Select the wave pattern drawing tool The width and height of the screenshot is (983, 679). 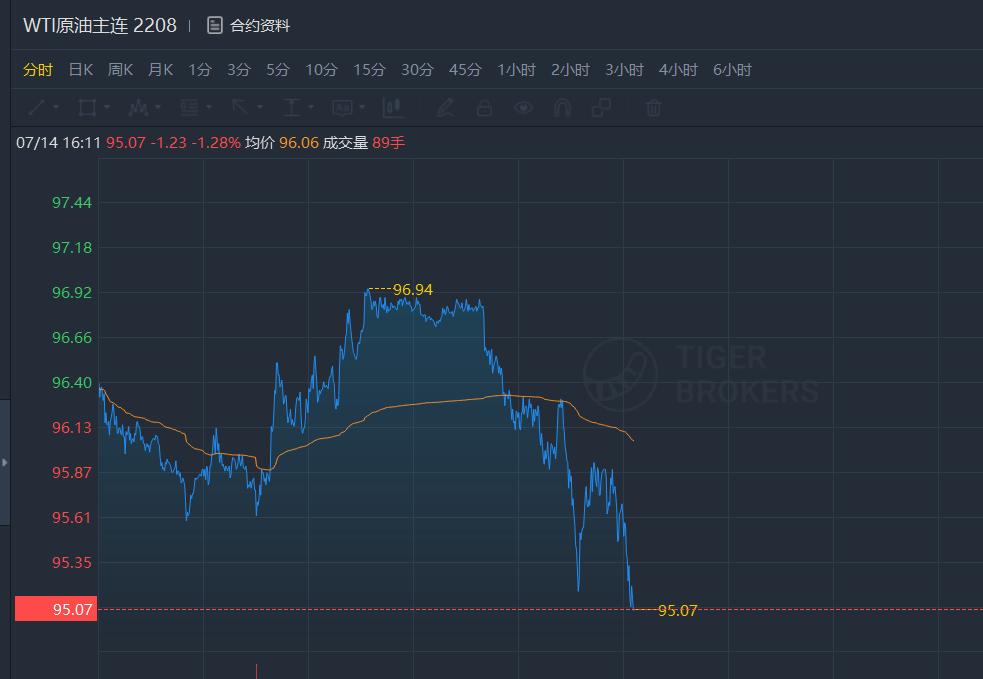(138, 108)
